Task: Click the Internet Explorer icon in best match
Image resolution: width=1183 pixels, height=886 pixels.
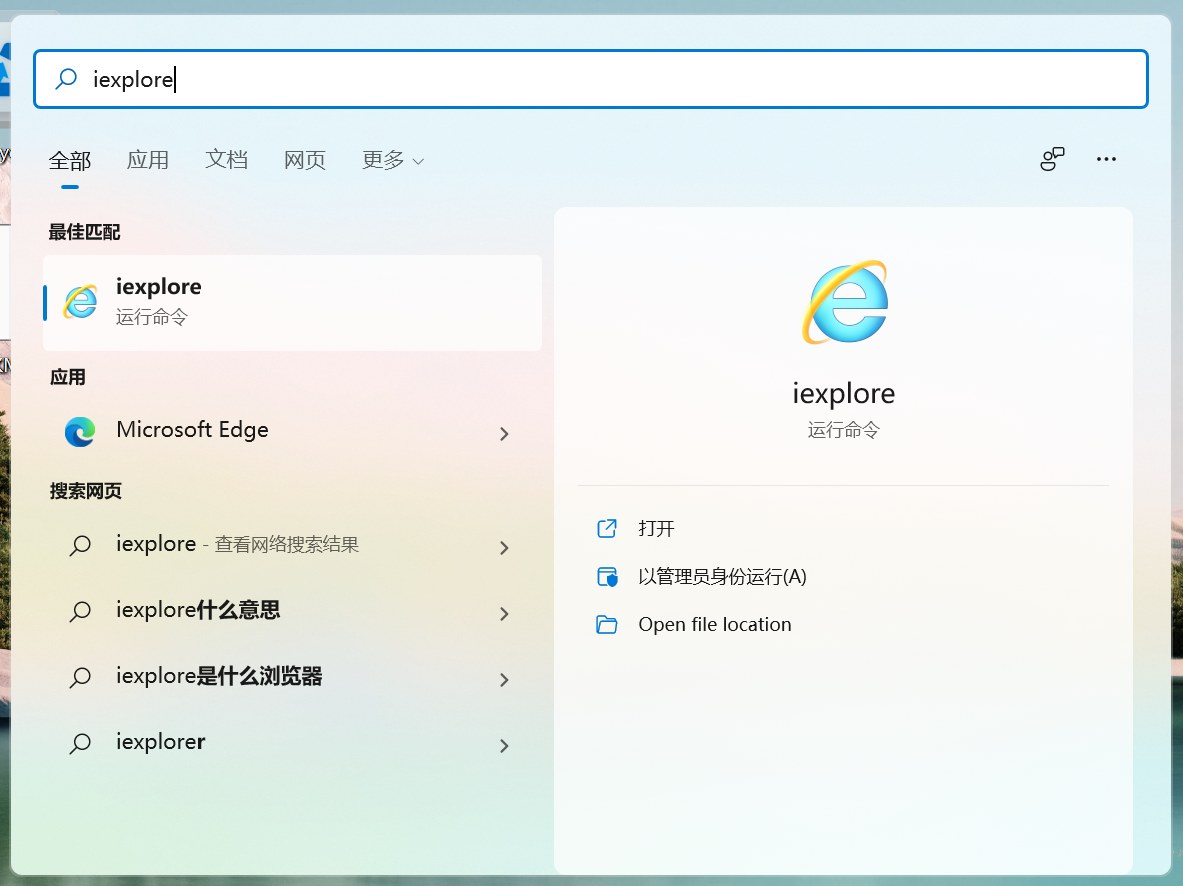Action: (x=81, y=302)
